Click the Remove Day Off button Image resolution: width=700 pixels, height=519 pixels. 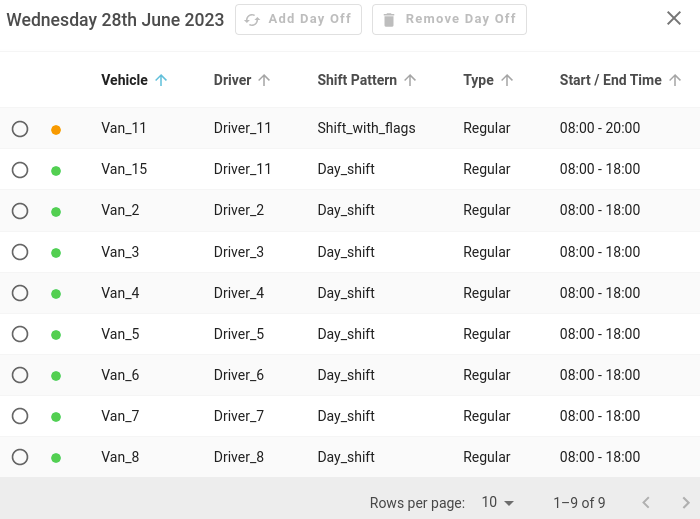click(x=449, y=19)
